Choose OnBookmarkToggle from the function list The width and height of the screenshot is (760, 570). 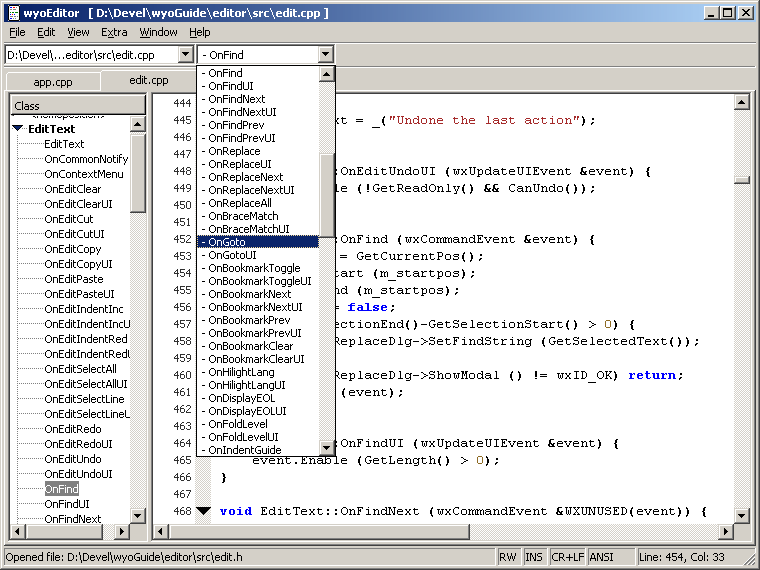(254, 268)
